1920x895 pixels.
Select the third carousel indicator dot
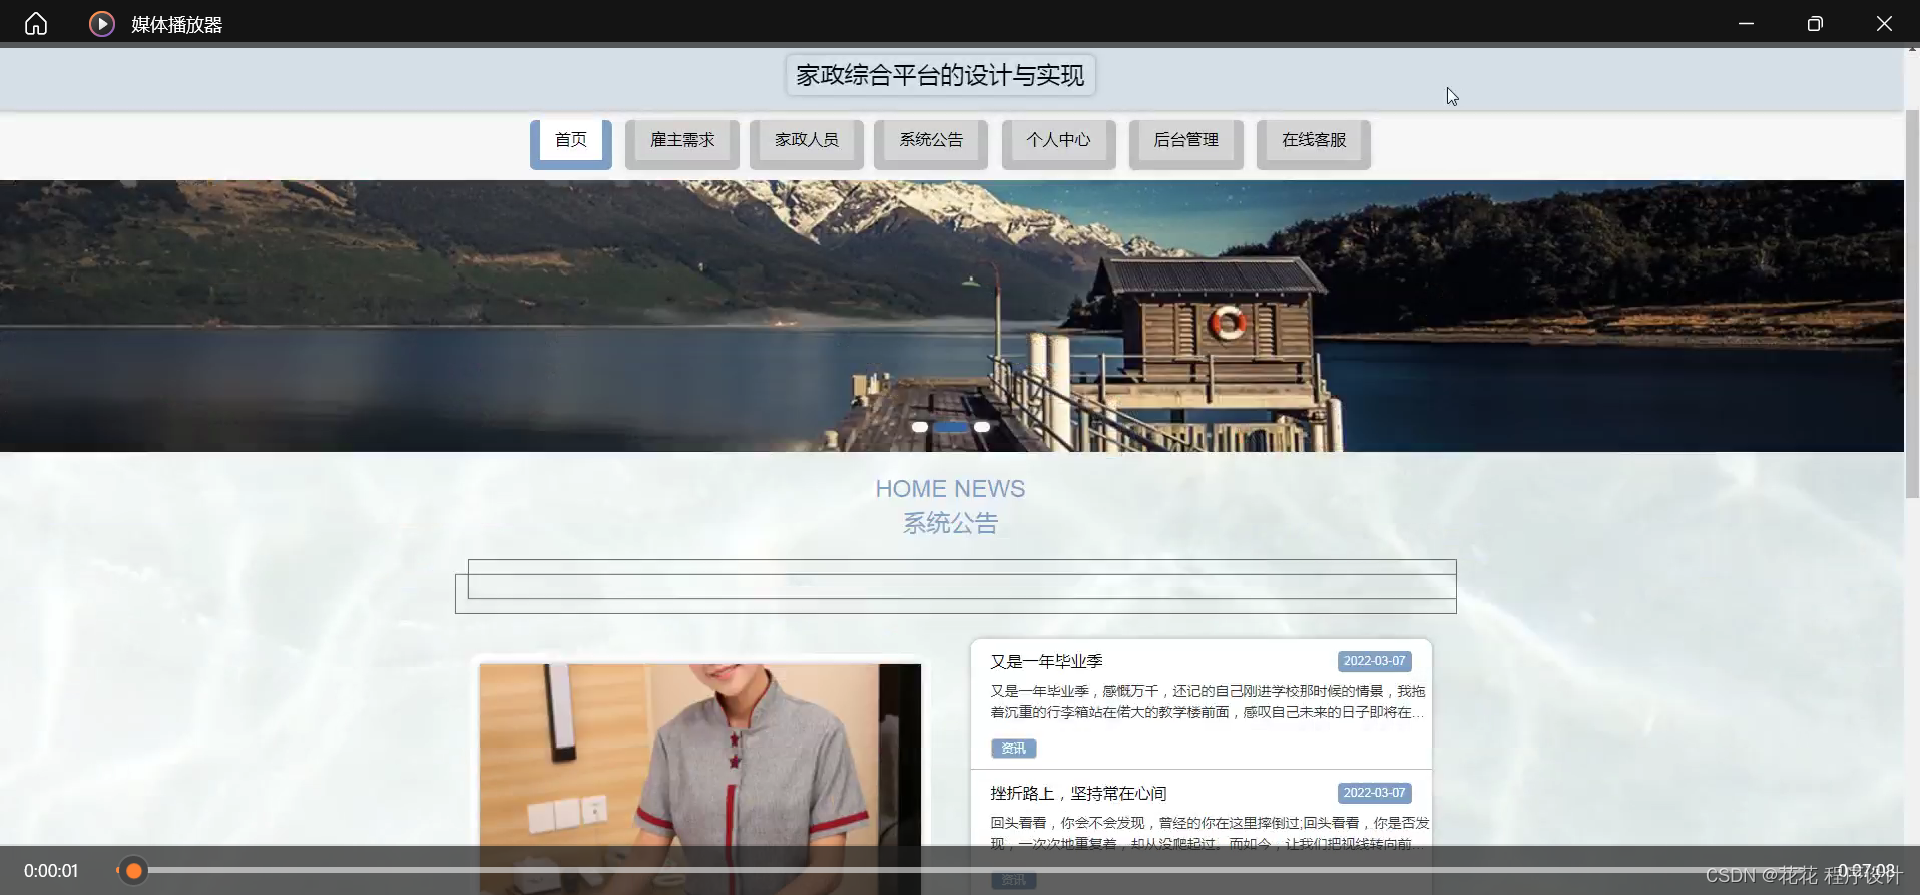pyautogui.click(x=982, y=427)
